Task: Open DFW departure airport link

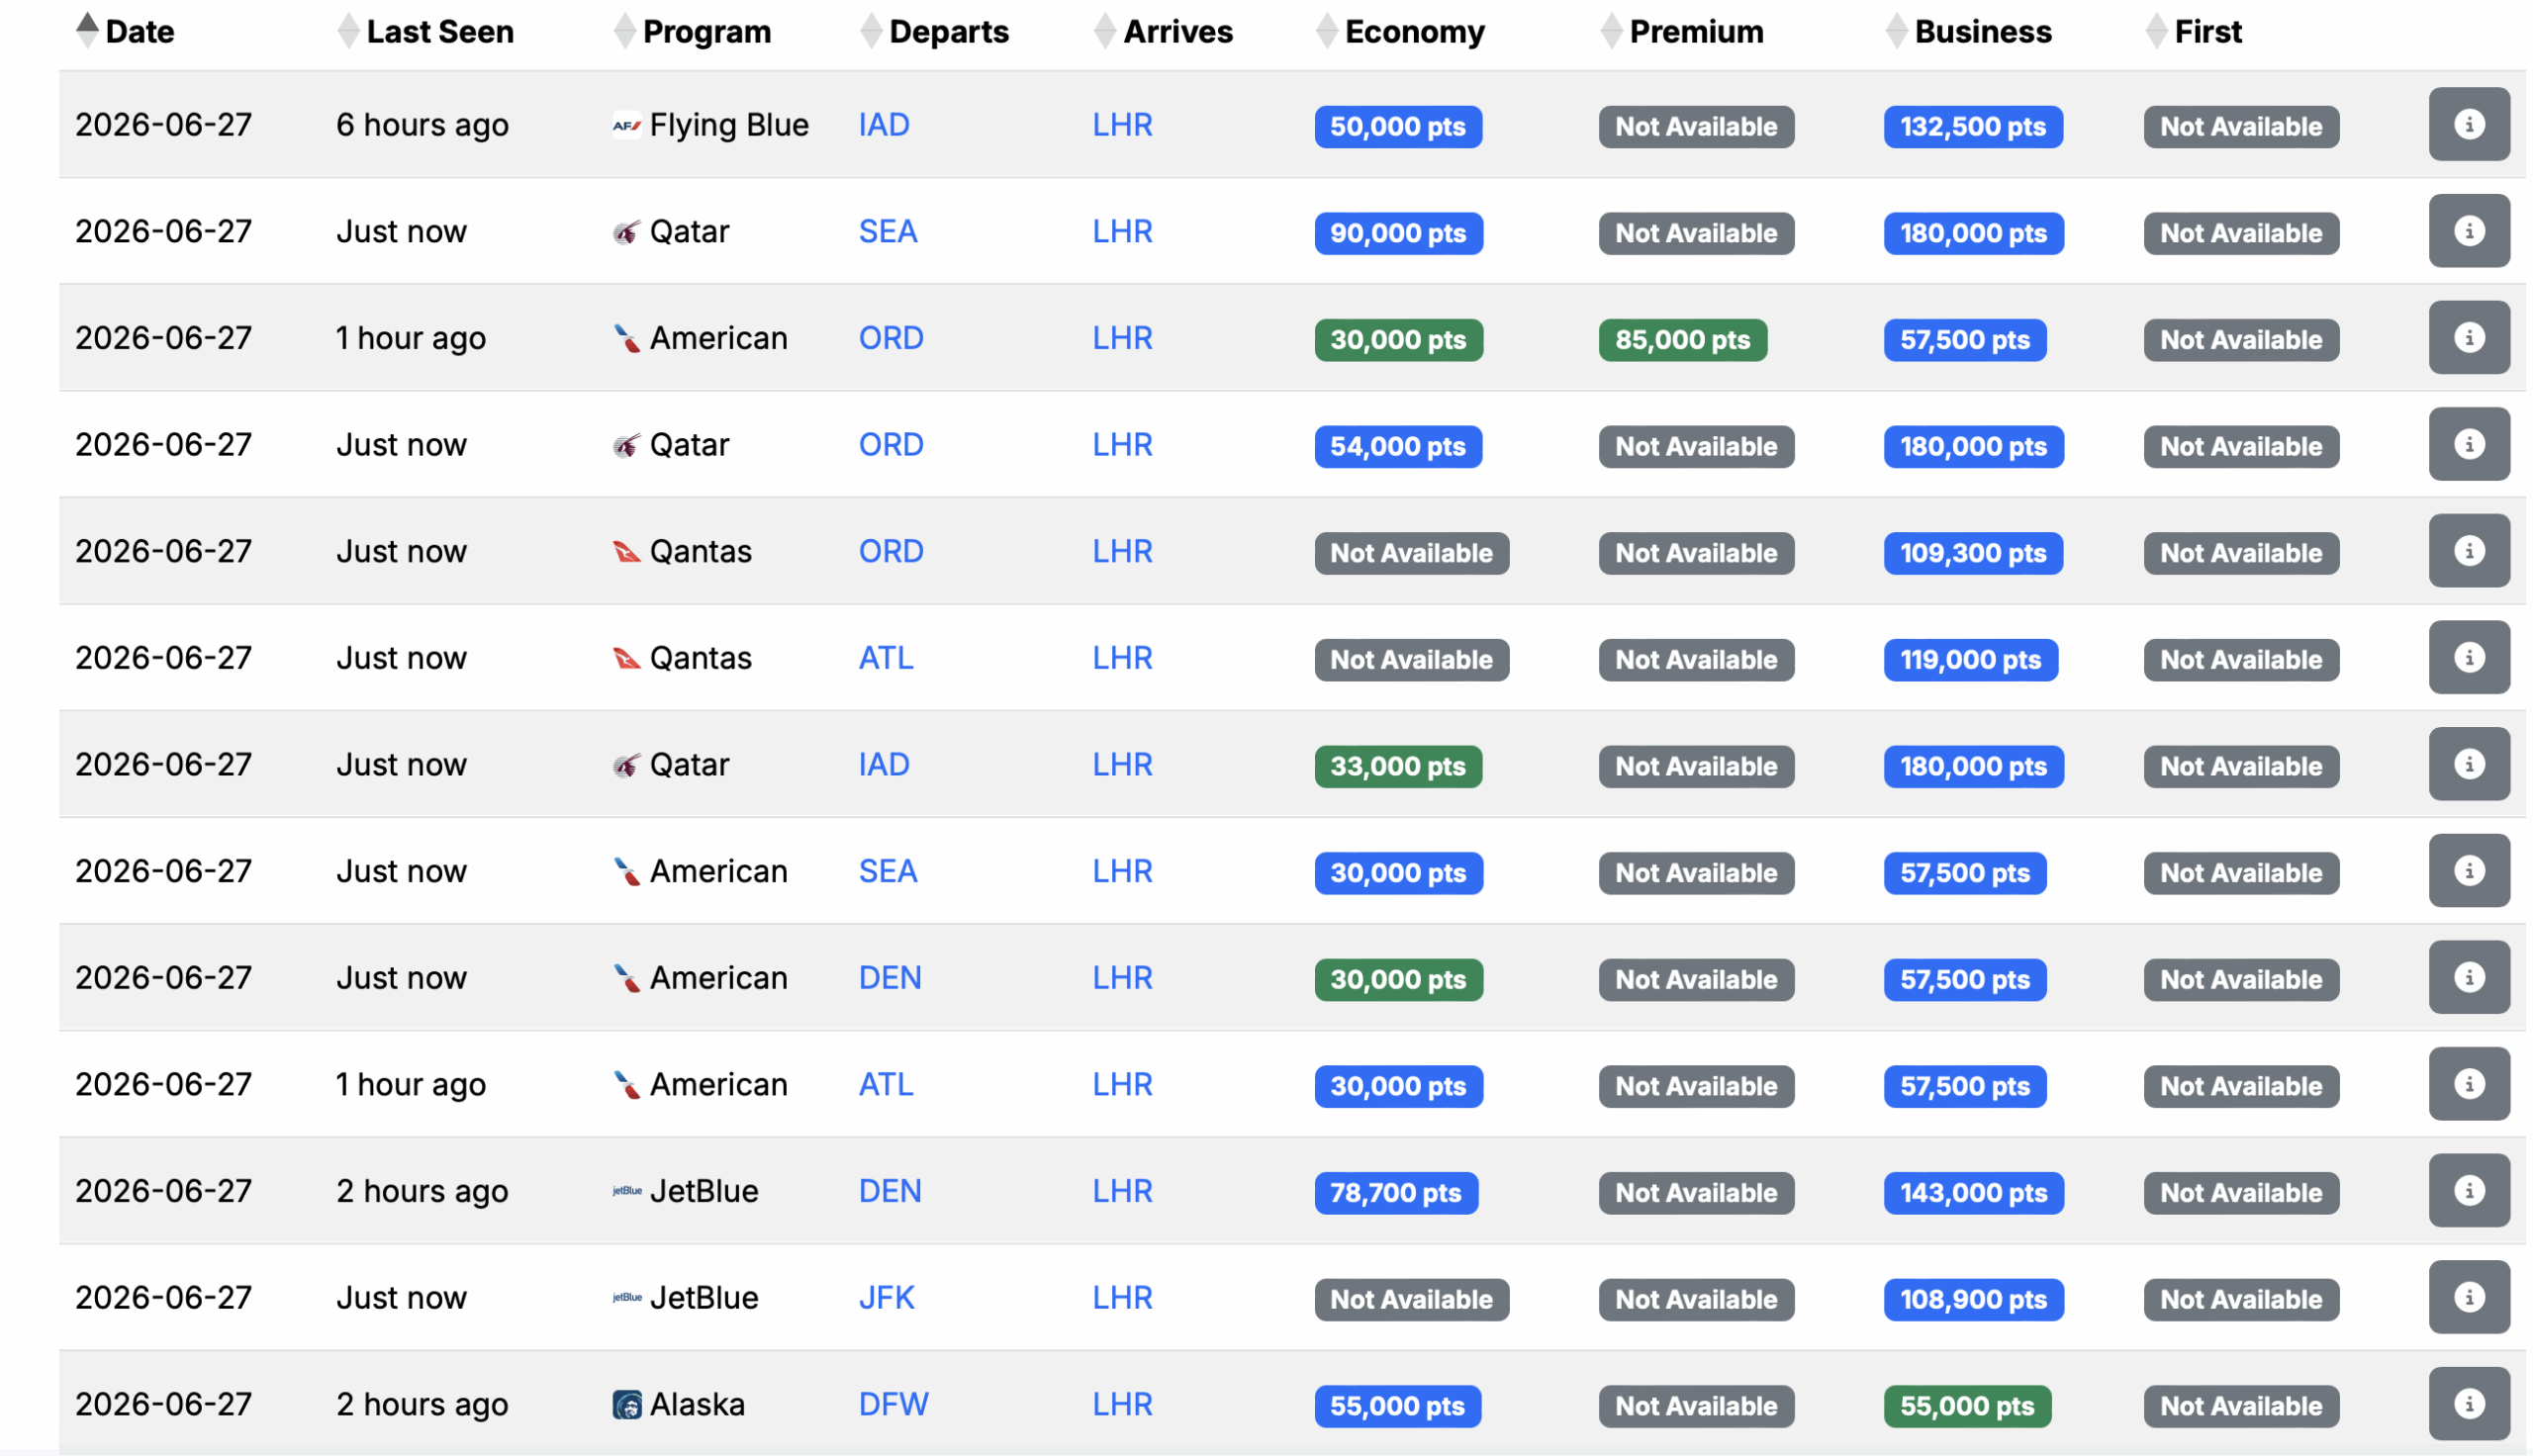Action: coord(892,1404)
